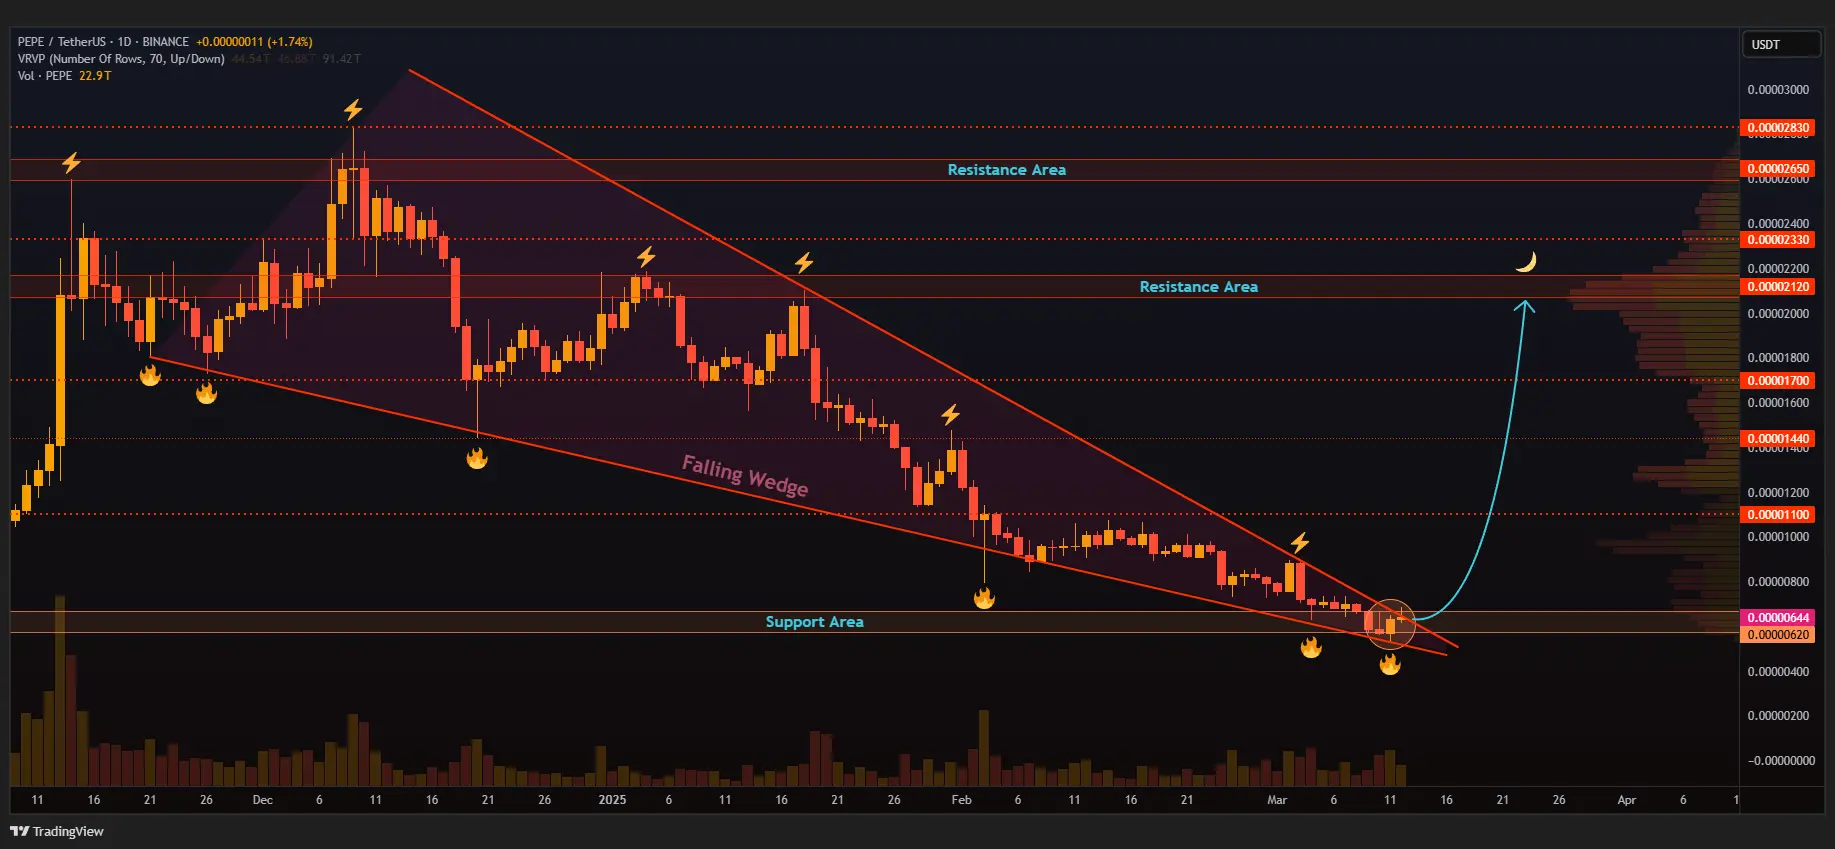Click the Resistance Area label near 0.00002650
The height and width of the screenshot is (849, 1835).
point(1006,170)
